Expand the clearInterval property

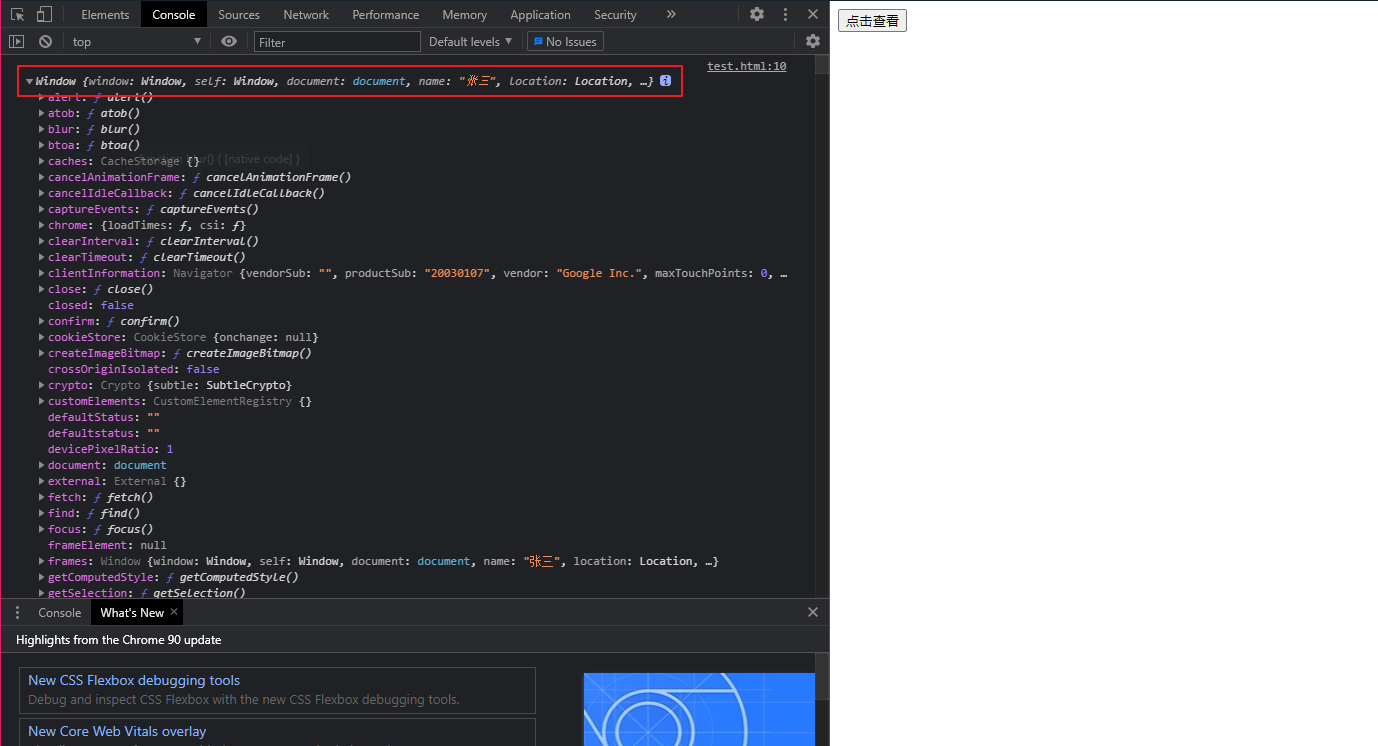coord(42,241)
